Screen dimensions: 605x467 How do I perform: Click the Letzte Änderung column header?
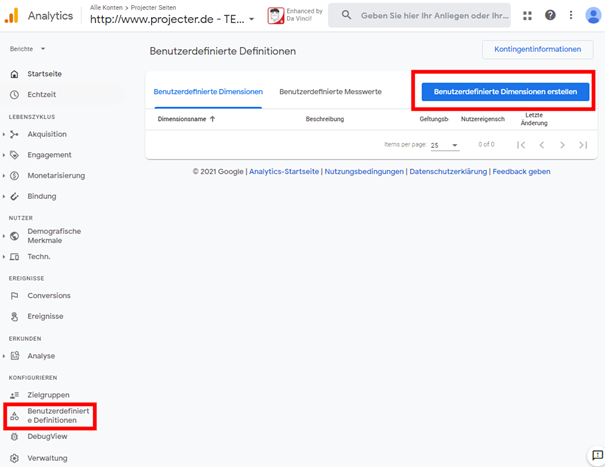[x=534, y=119]
